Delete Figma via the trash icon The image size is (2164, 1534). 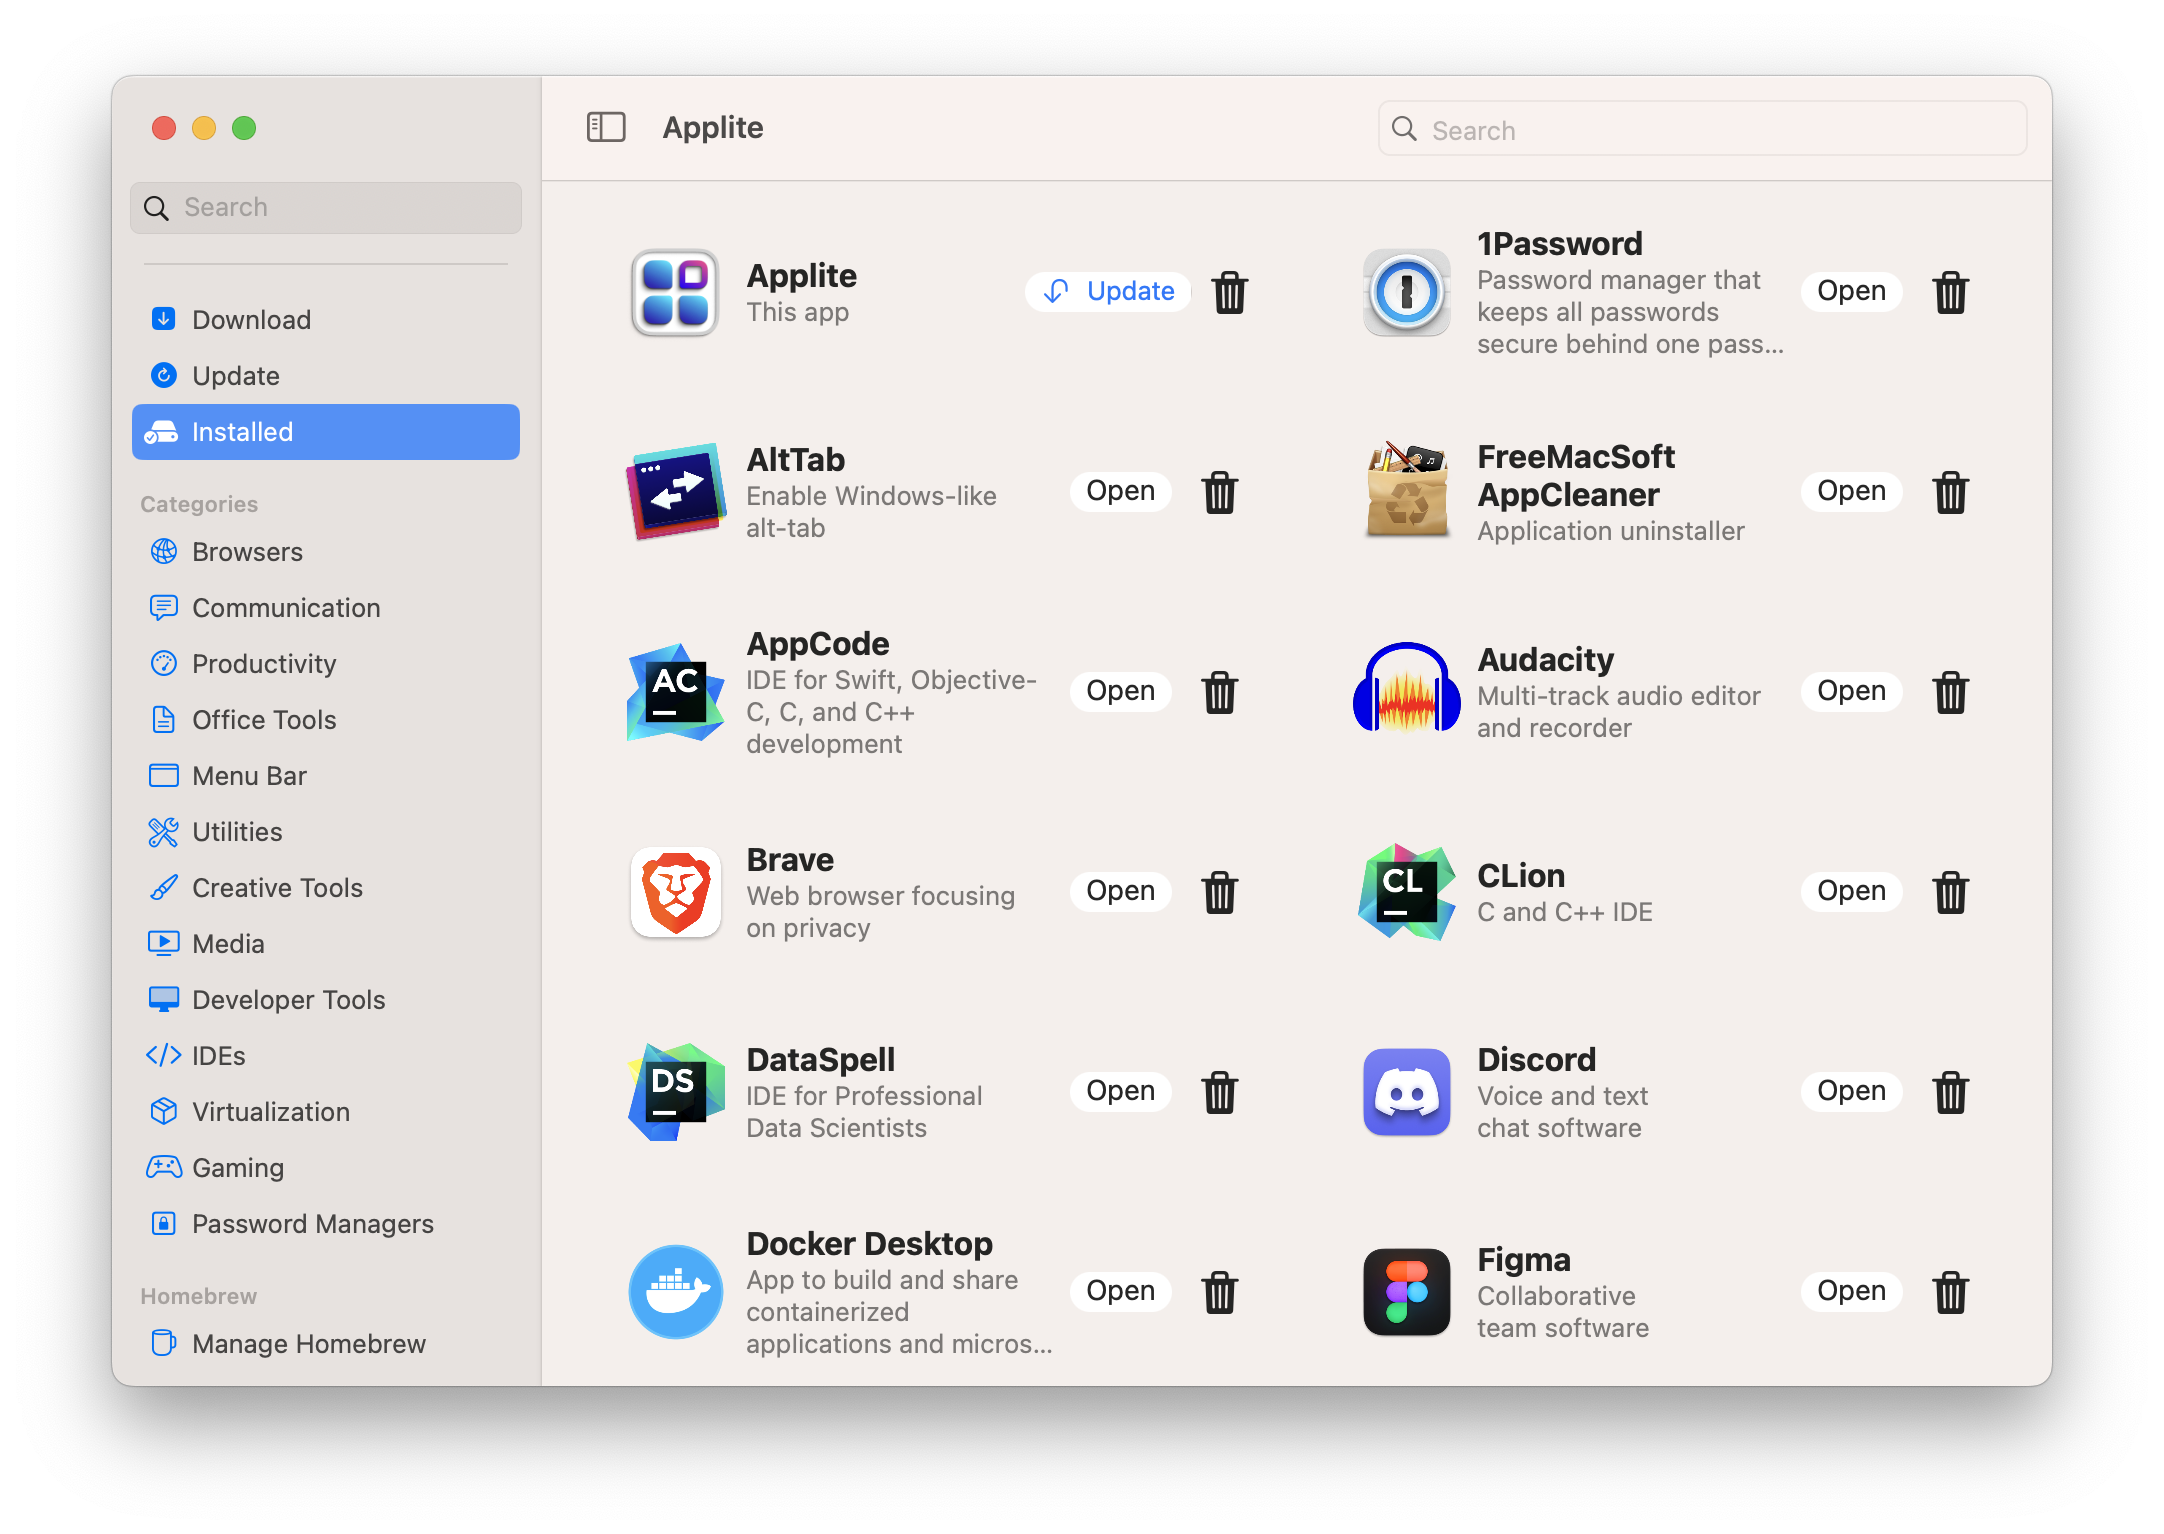(1951, 1292)
